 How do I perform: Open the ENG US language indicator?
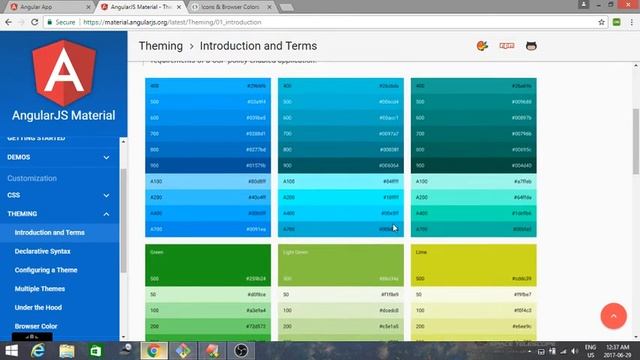(x=590, y=351)
